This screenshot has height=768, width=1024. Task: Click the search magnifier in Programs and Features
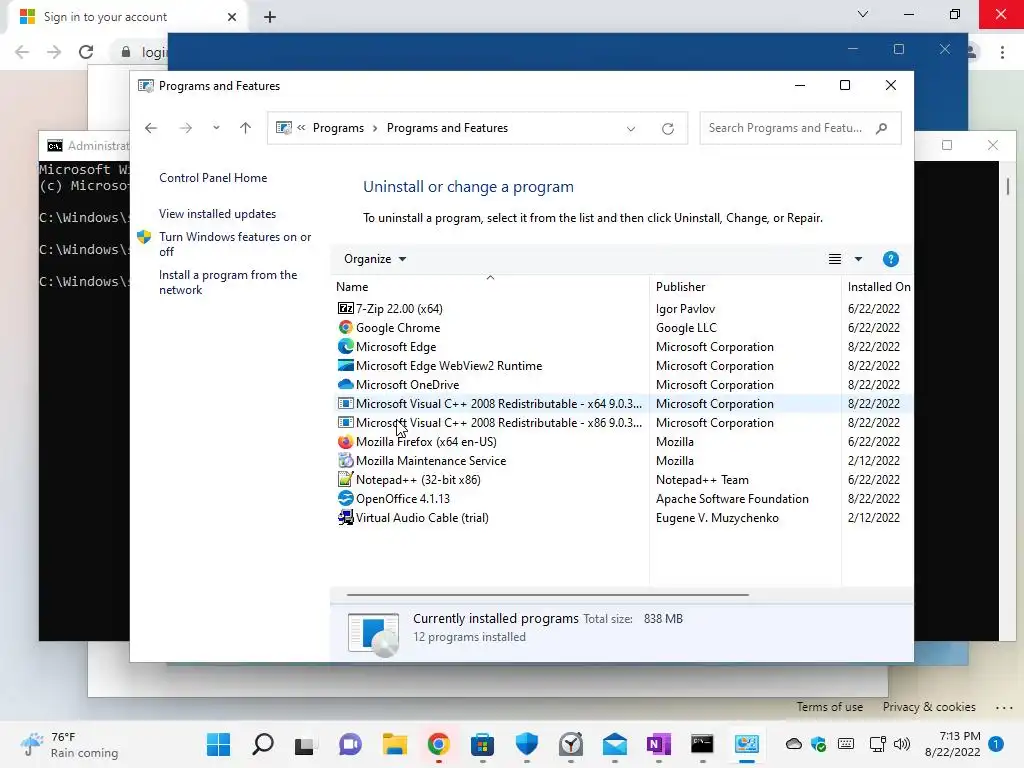(x=882, y=128)
